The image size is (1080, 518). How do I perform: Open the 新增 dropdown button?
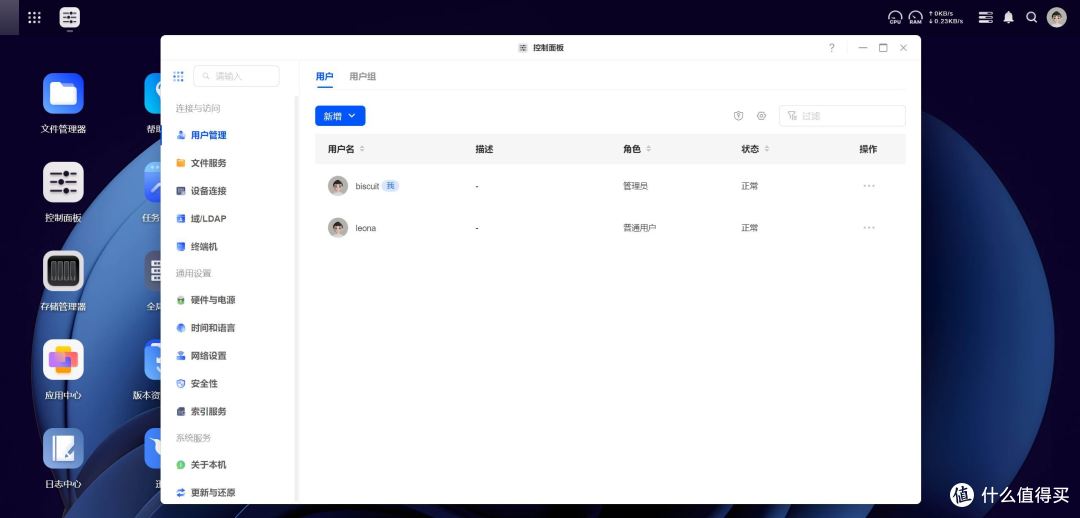(x=340, y=116)
